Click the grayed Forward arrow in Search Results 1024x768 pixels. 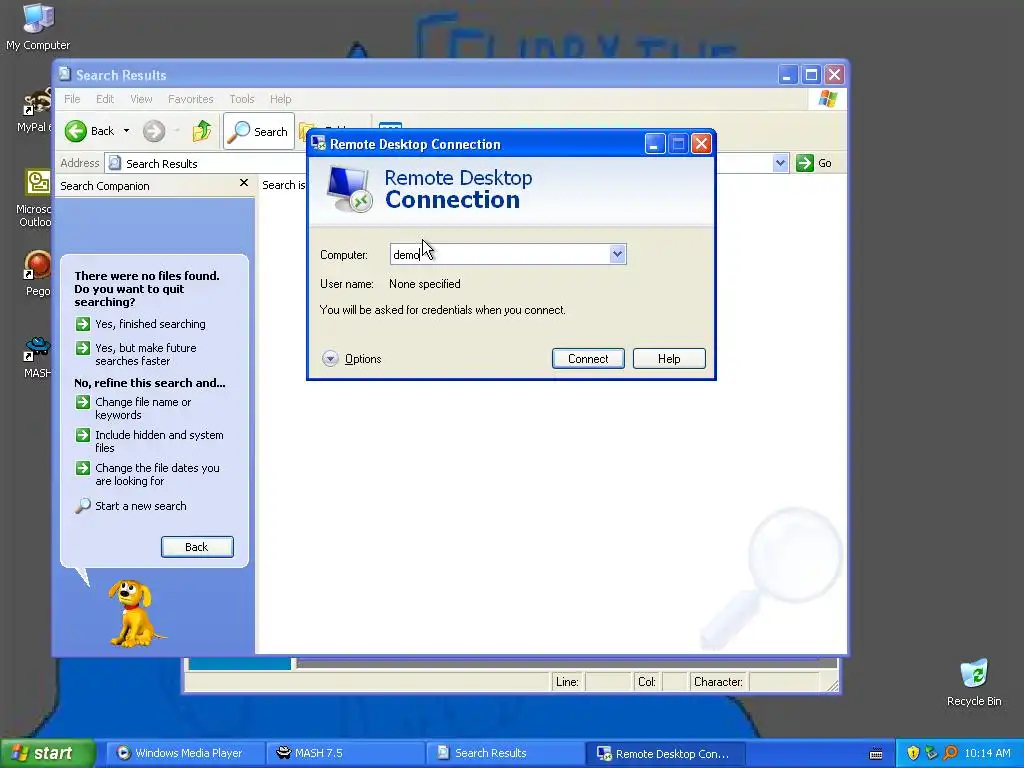(154, 131)
